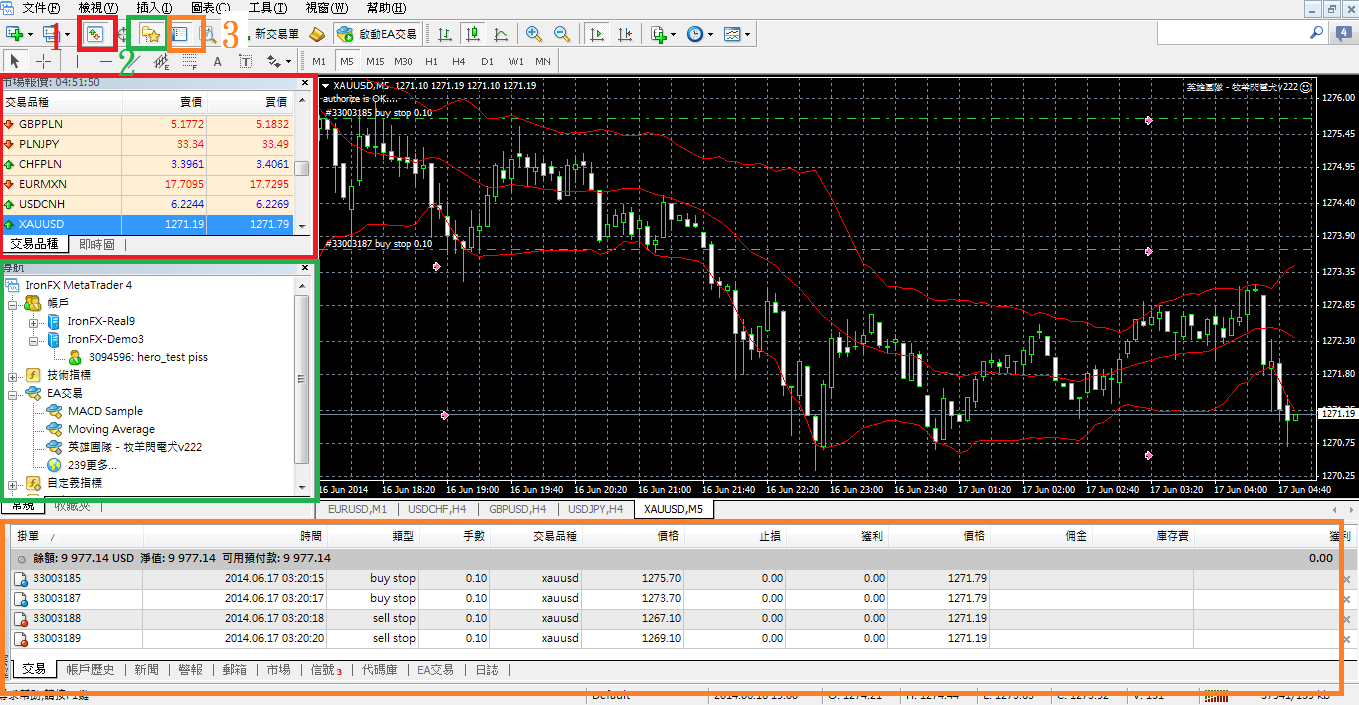Viewport: 1359px width, 705px height.
Task: Switch chart to candlestick display icon
Action: click(472, 34)
